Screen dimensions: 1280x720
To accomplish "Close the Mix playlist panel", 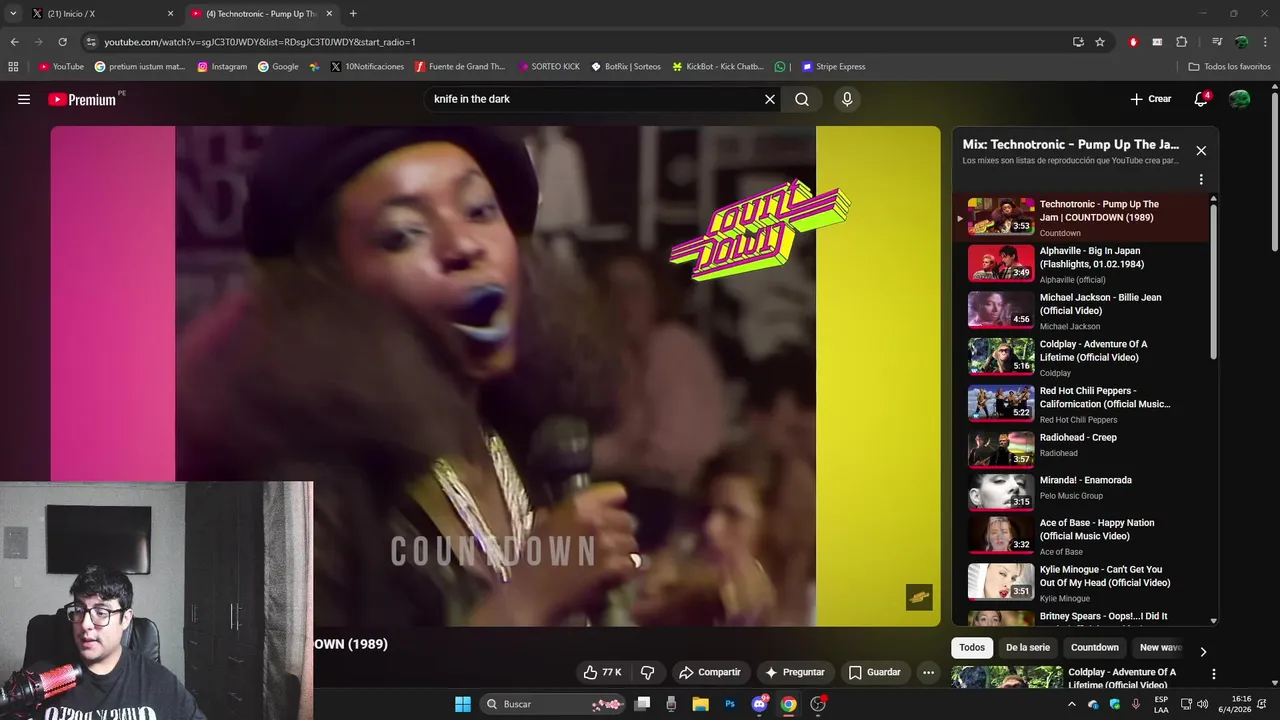I will click(1201, 151).
